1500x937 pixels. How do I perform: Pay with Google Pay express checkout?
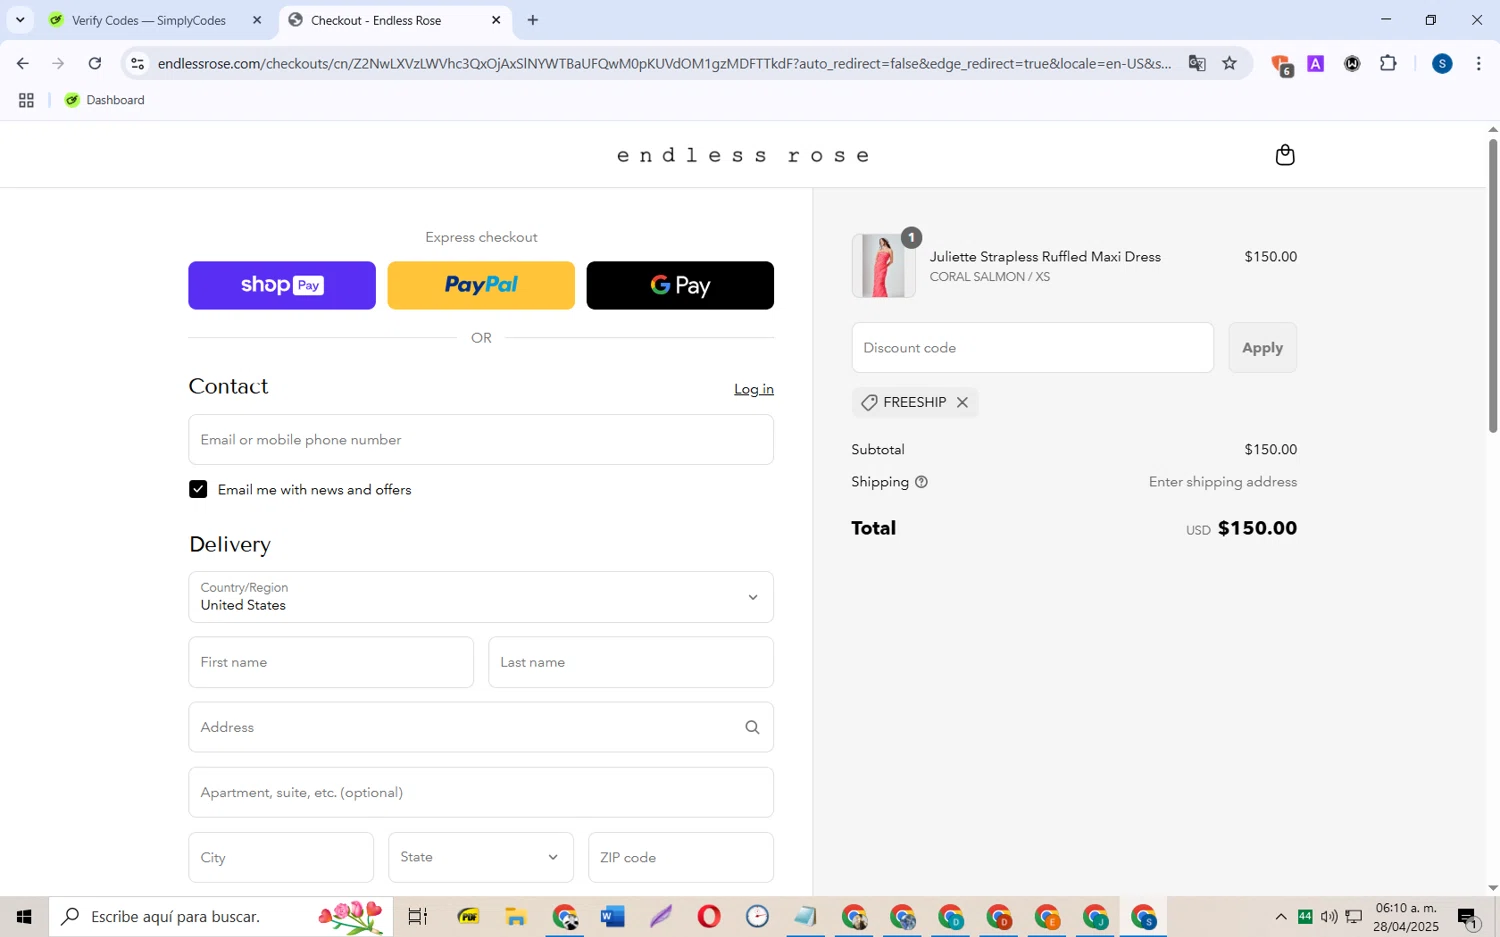(x=680, y=285)
